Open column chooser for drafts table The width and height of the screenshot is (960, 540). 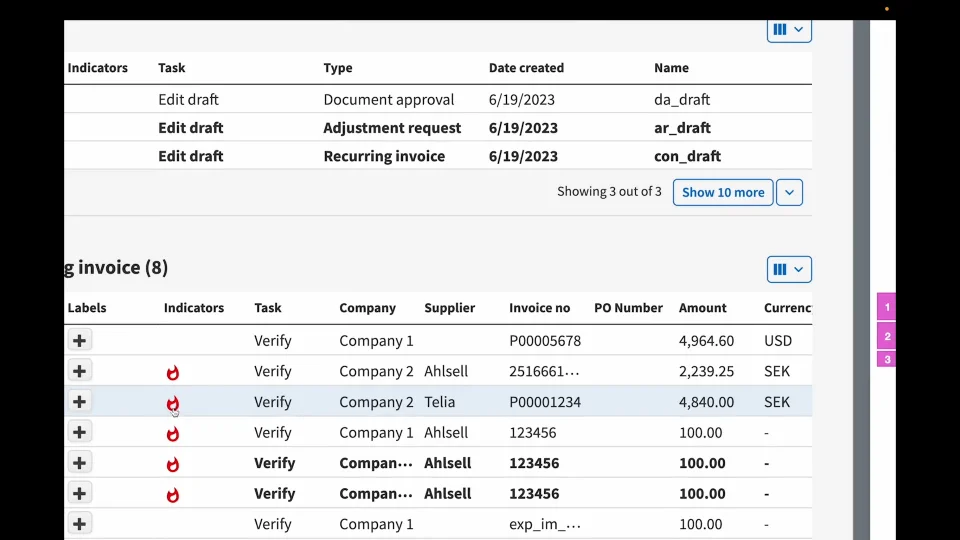click(788, 30)
